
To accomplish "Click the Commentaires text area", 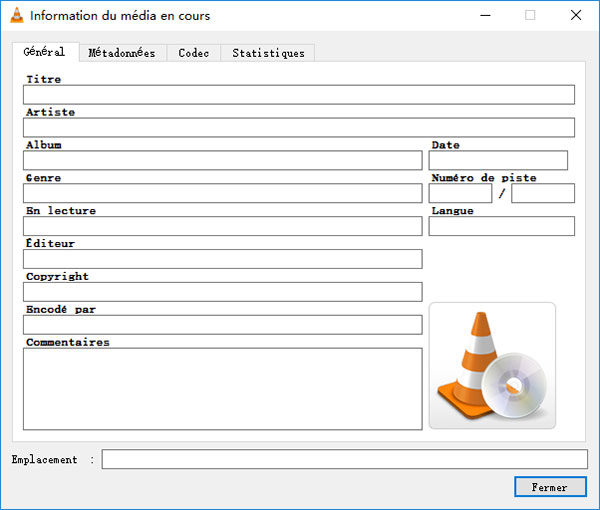I will [x=222, y=388].
